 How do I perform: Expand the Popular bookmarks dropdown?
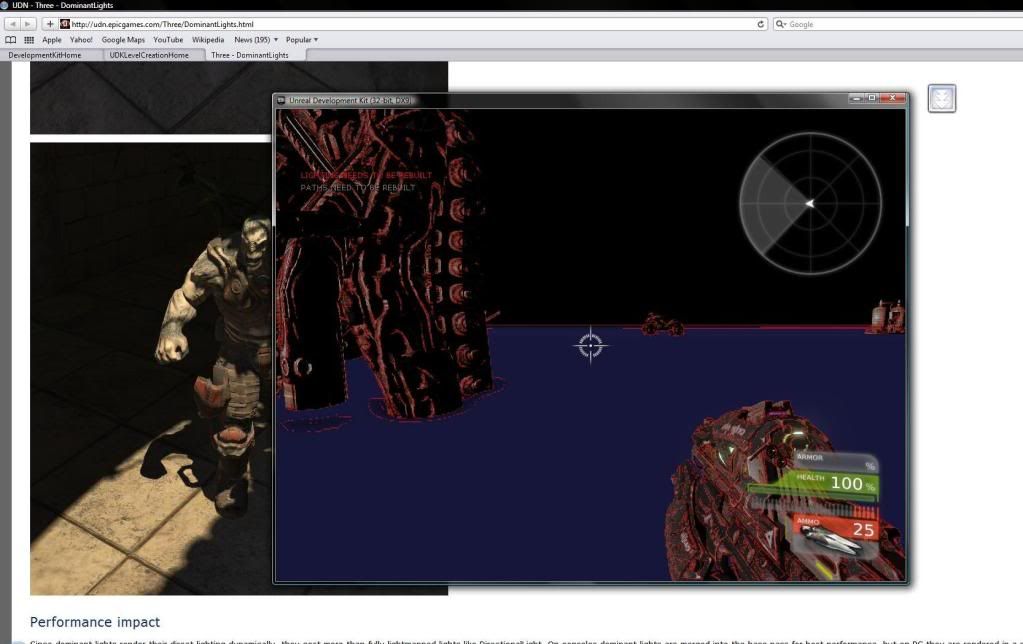coord(302,40)
